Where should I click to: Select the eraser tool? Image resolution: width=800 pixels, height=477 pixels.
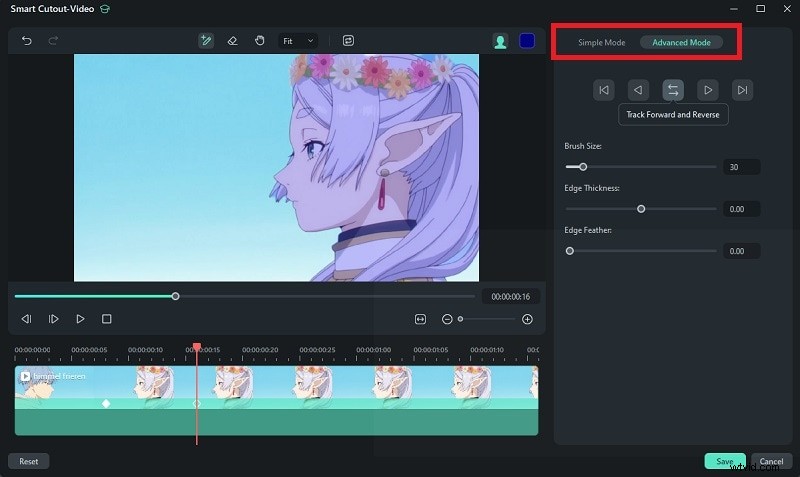(x=233, y=41)
